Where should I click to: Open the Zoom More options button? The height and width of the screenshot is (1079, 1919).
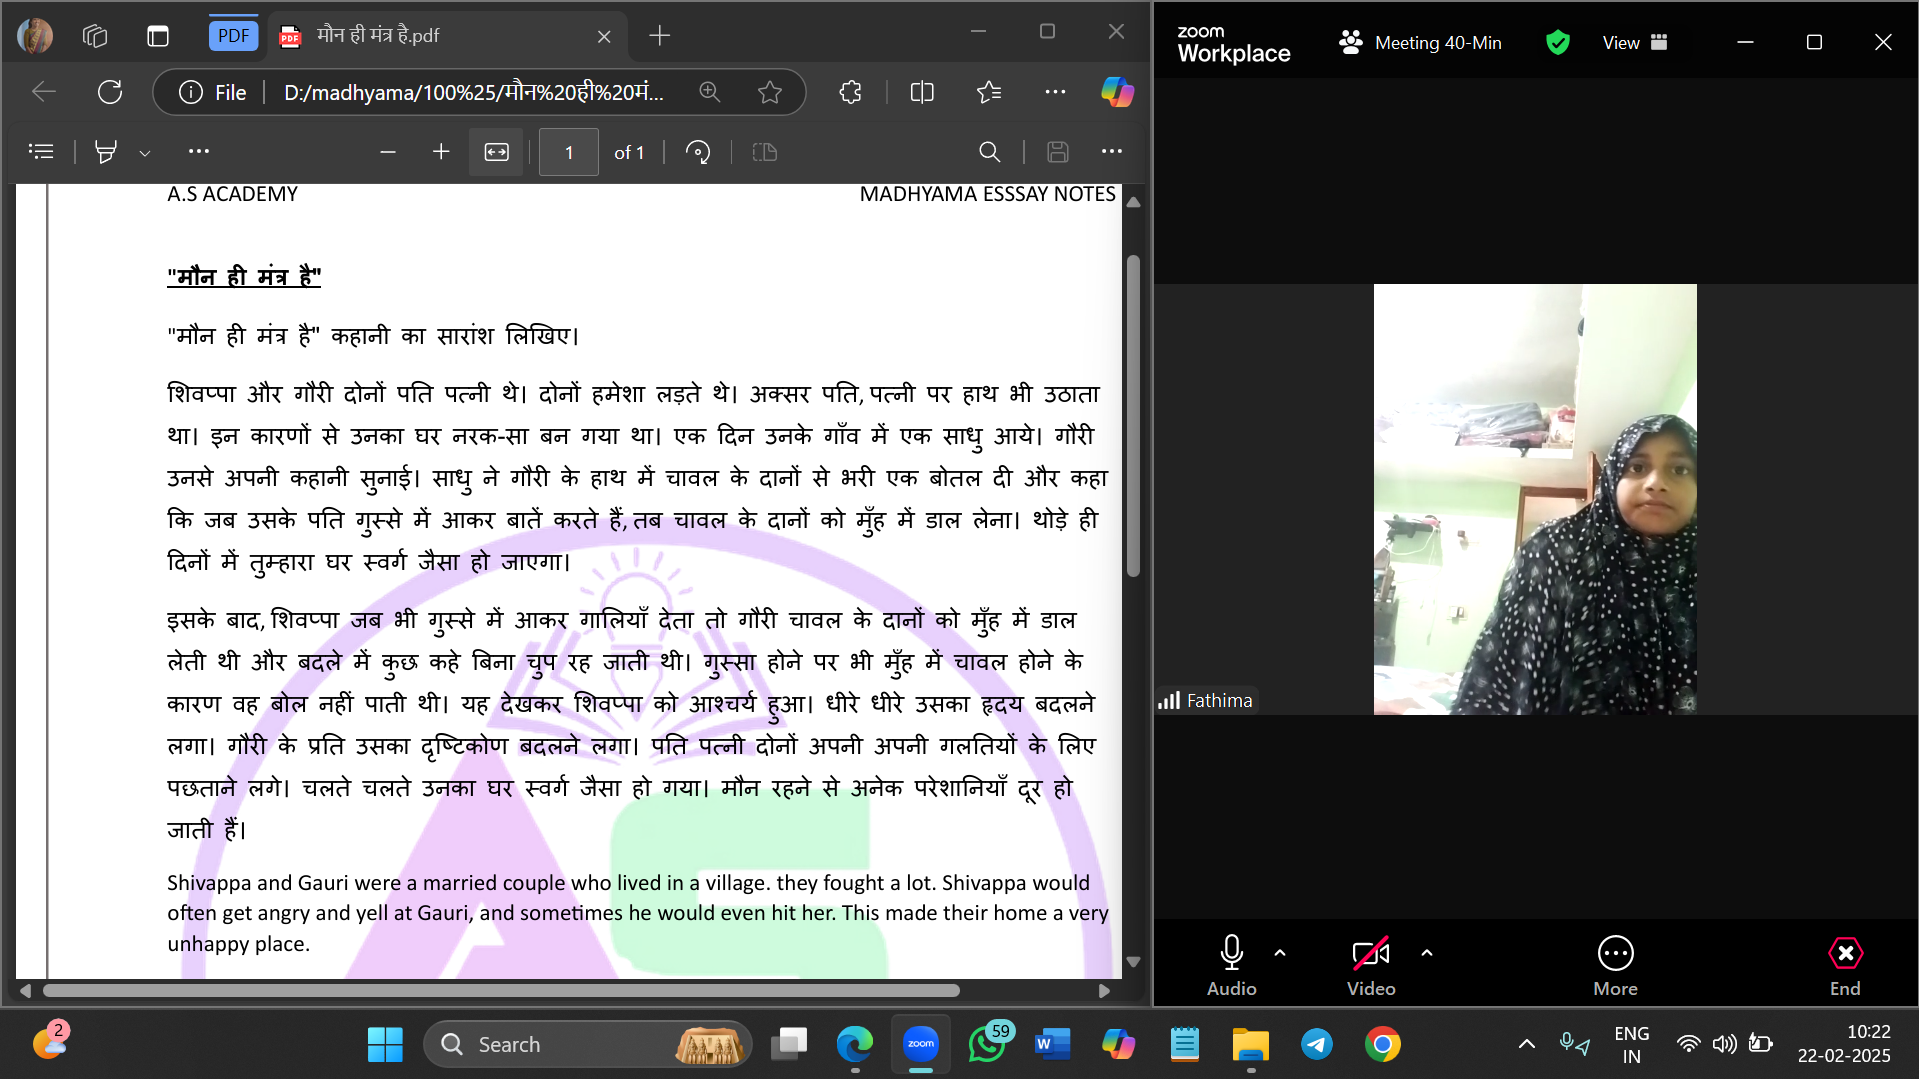pyautogui.click(x=1615, y=965)
